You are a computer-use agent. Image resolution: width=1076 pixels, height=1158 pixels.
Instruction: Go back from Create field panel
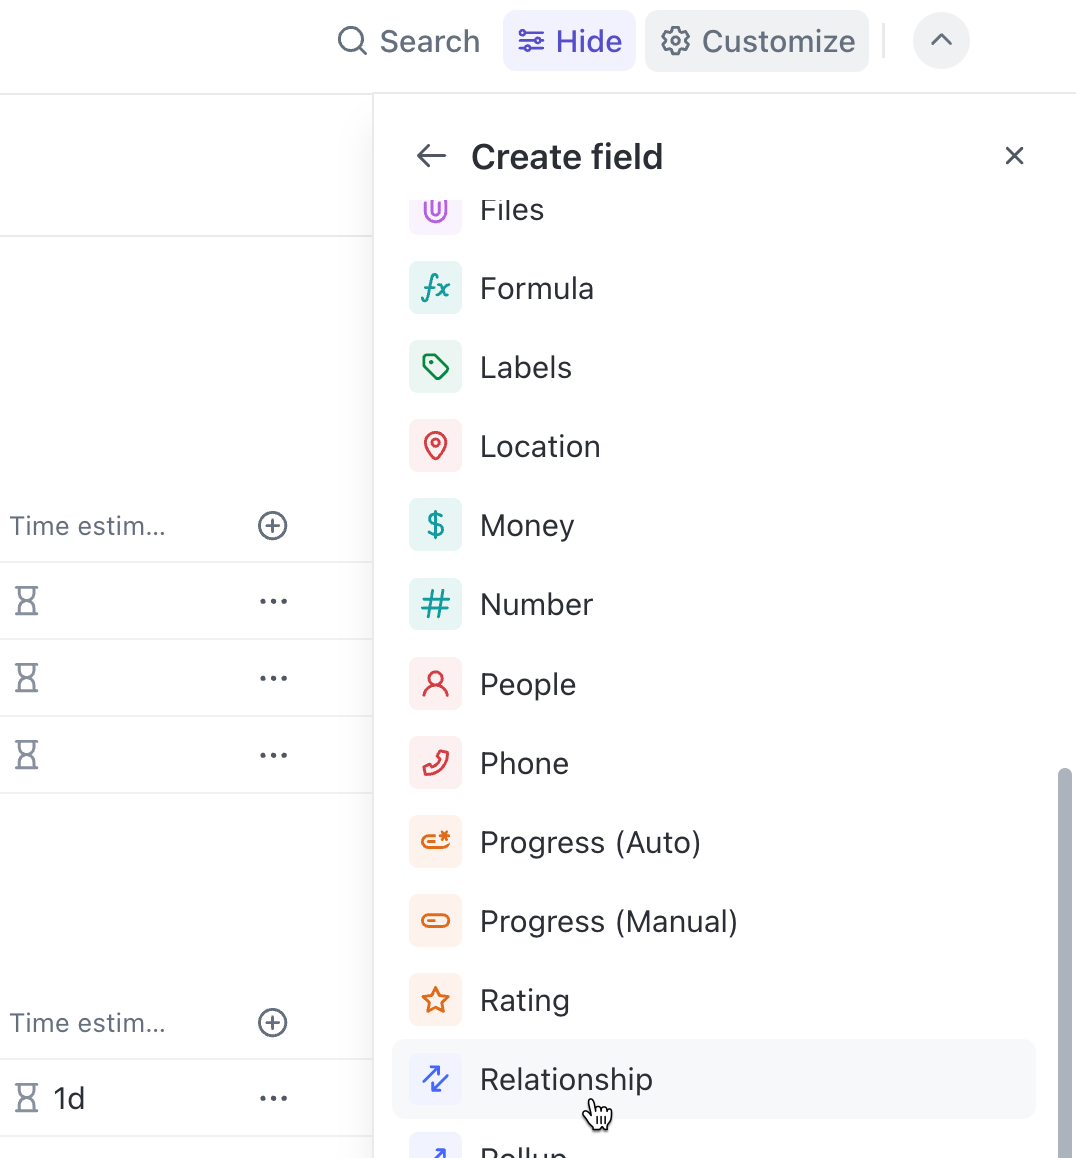coord(431,156)
